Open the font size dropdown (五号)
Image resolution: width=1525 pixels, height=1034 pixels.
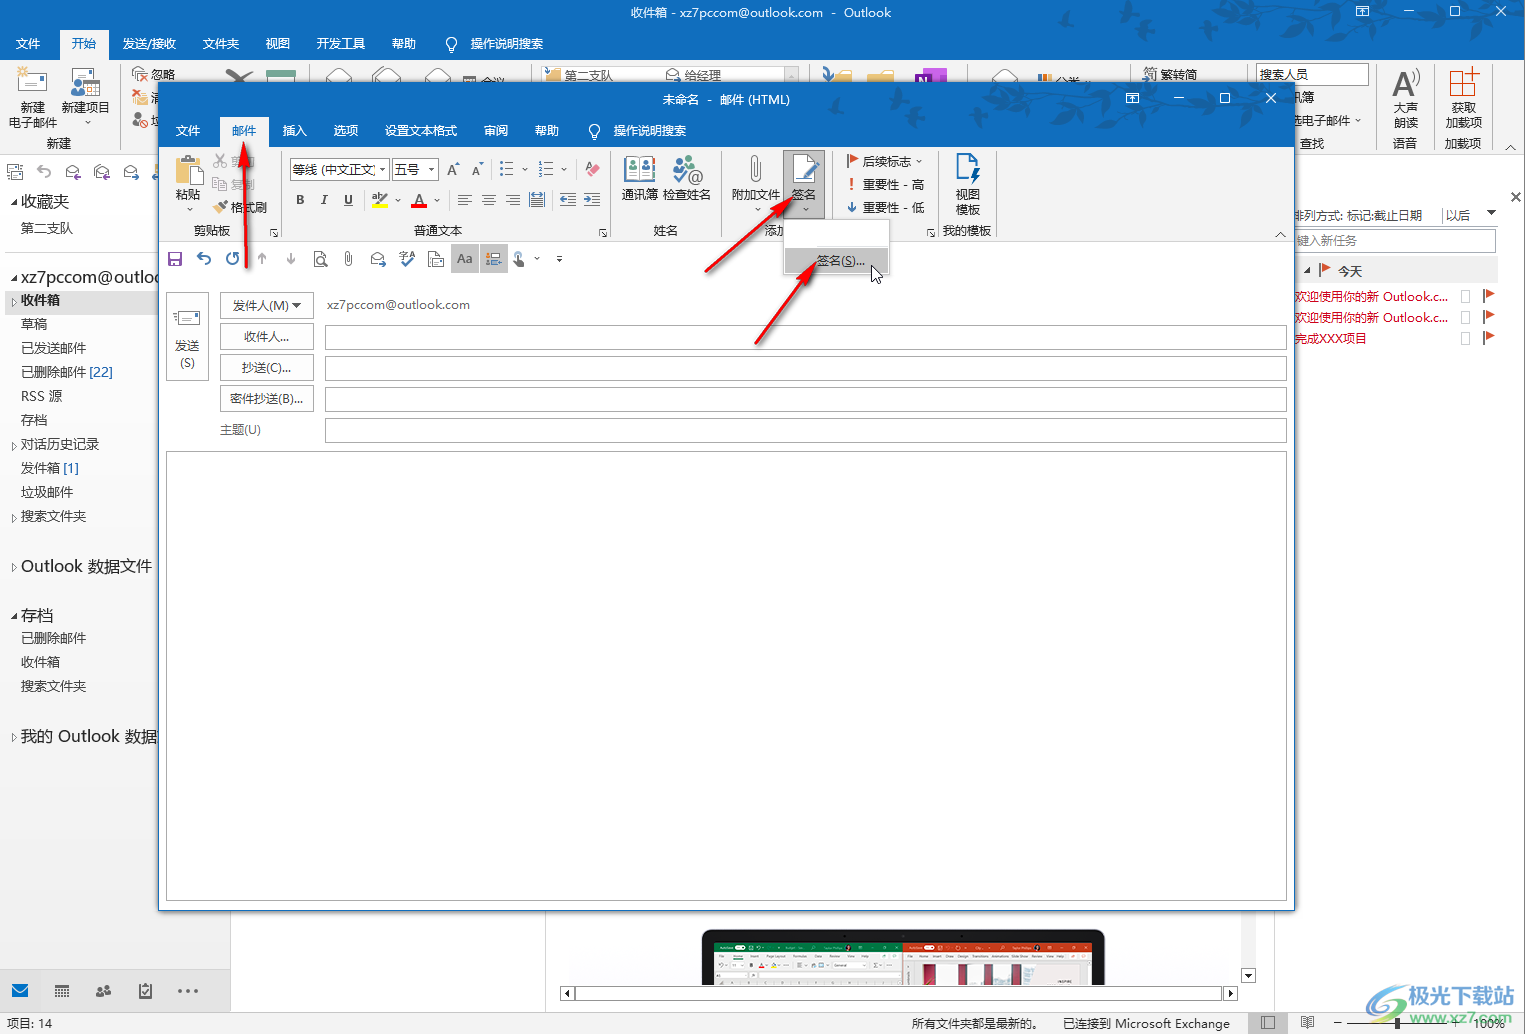(432, 170)
